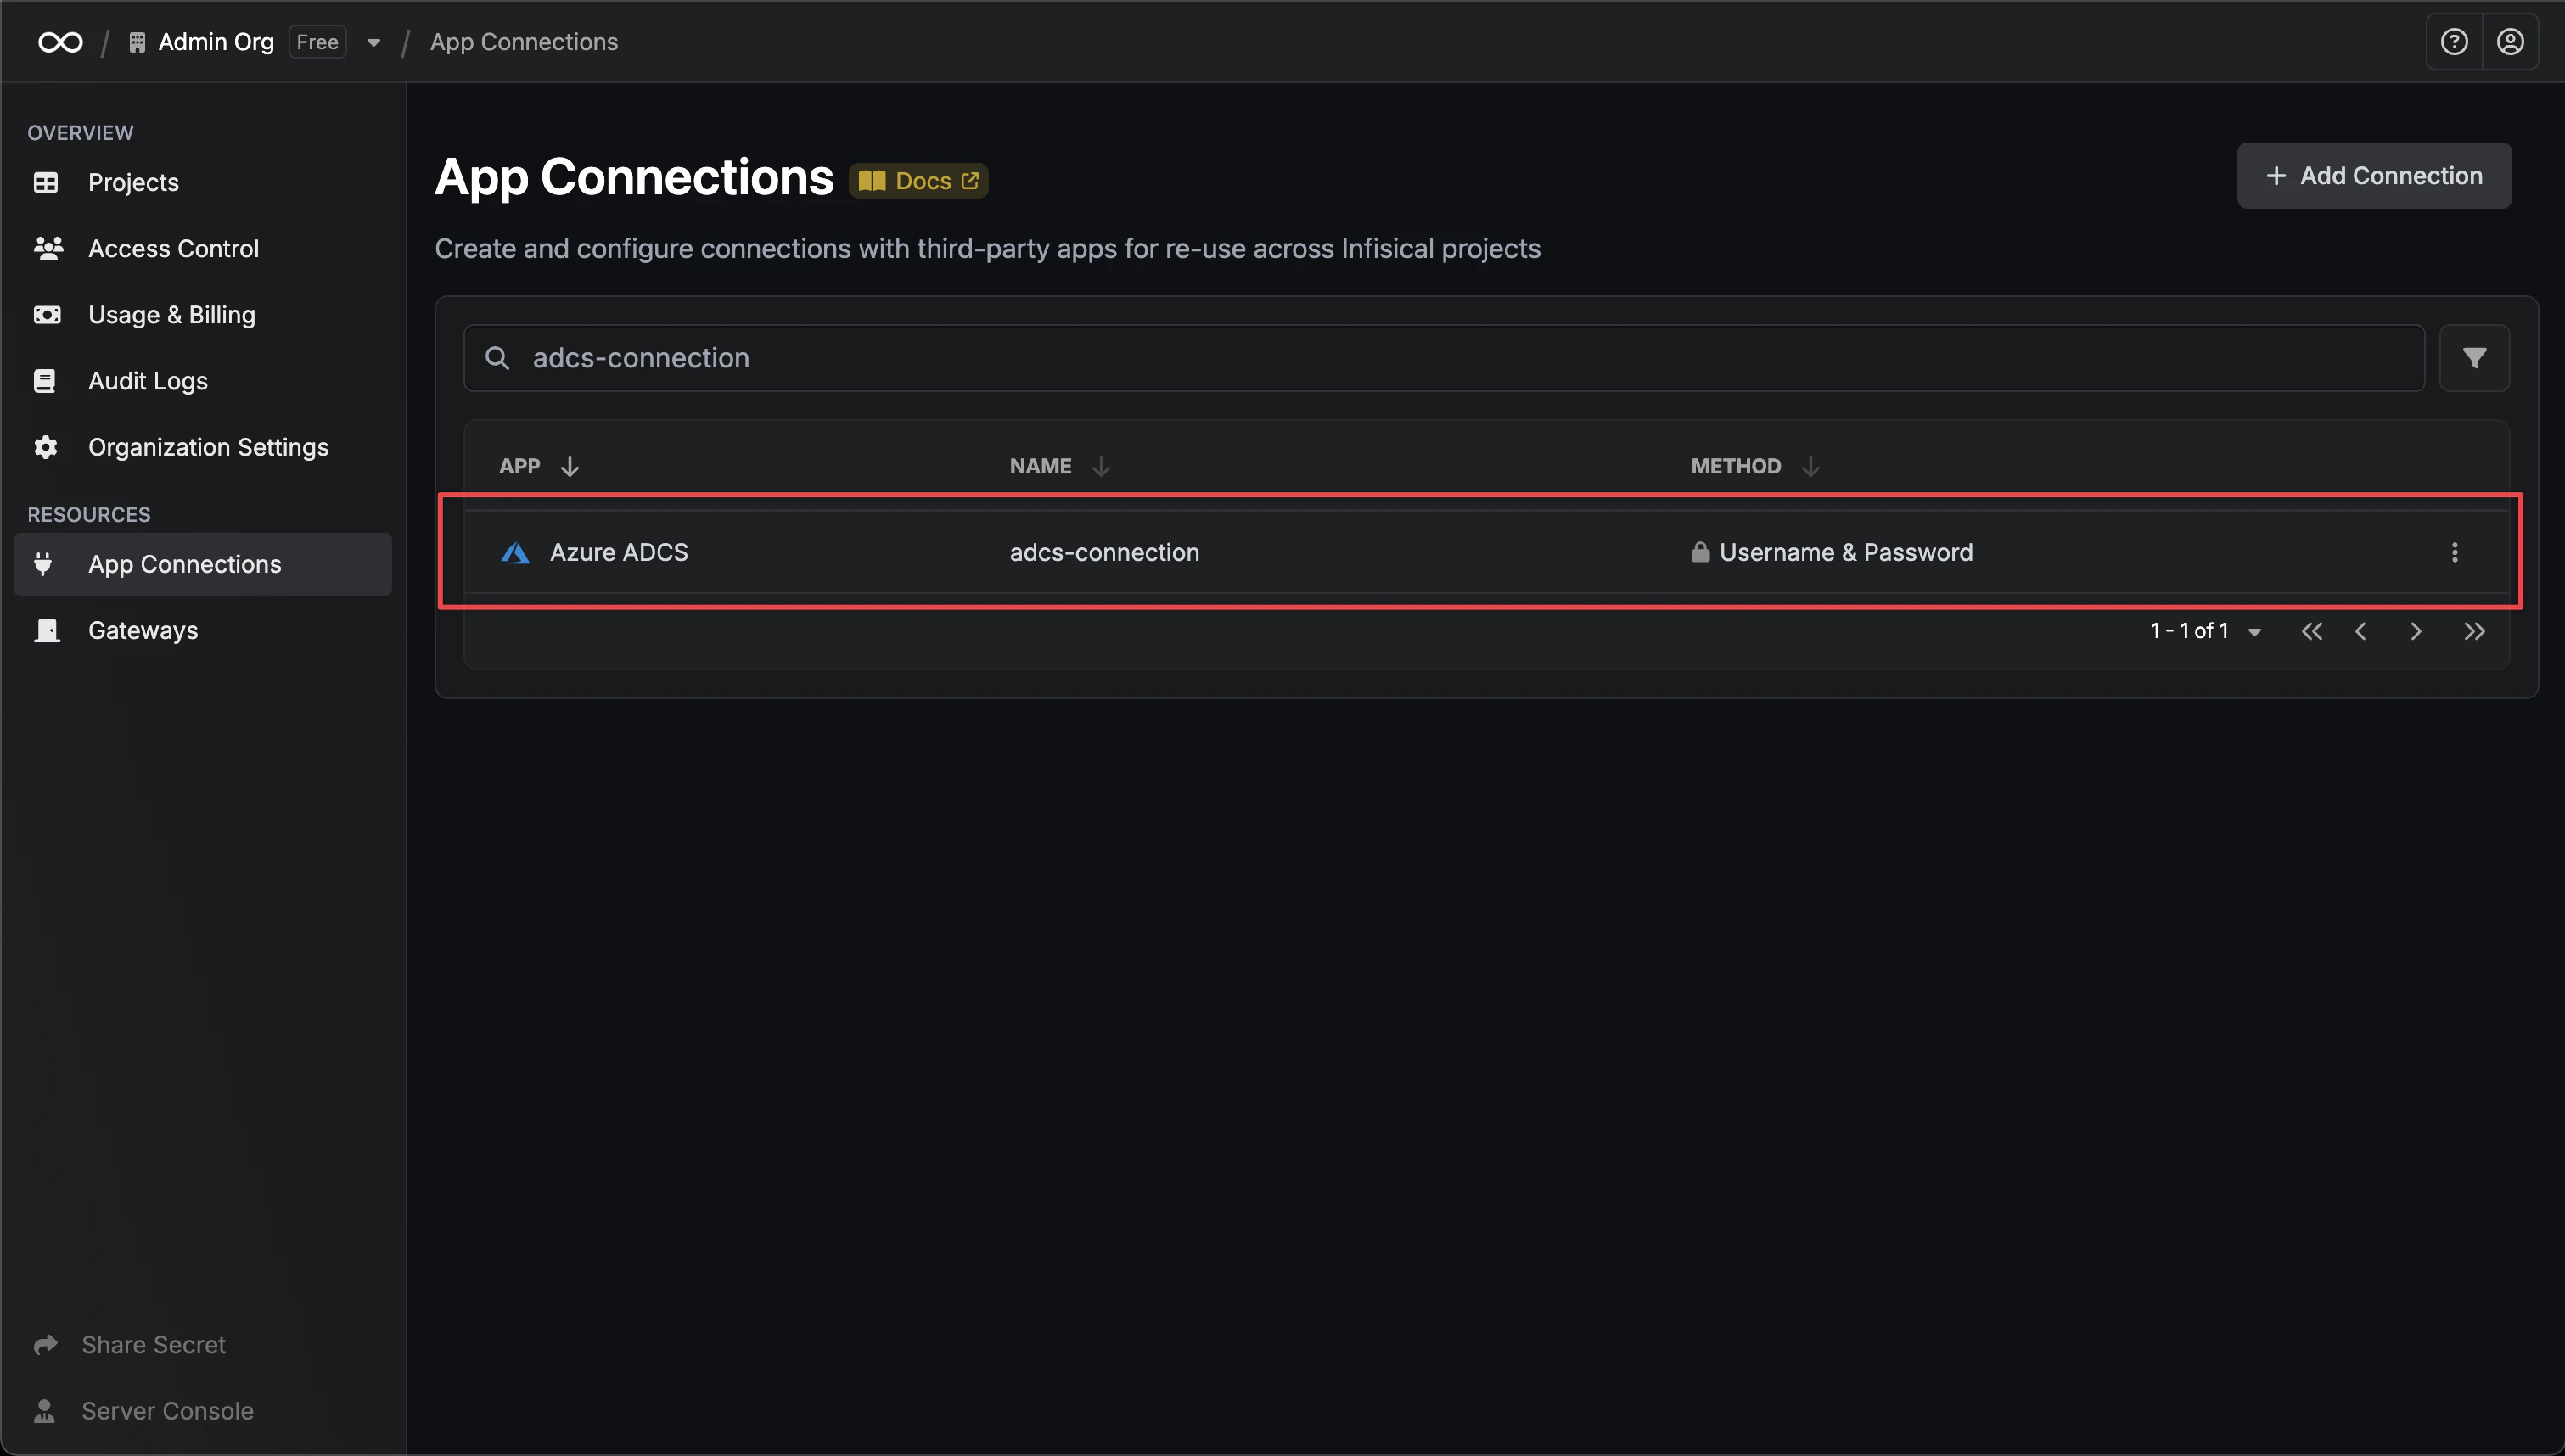Go to the first page of results
The image size is (2565, 1456).
pyautogui.click(x=2311, y=631)
